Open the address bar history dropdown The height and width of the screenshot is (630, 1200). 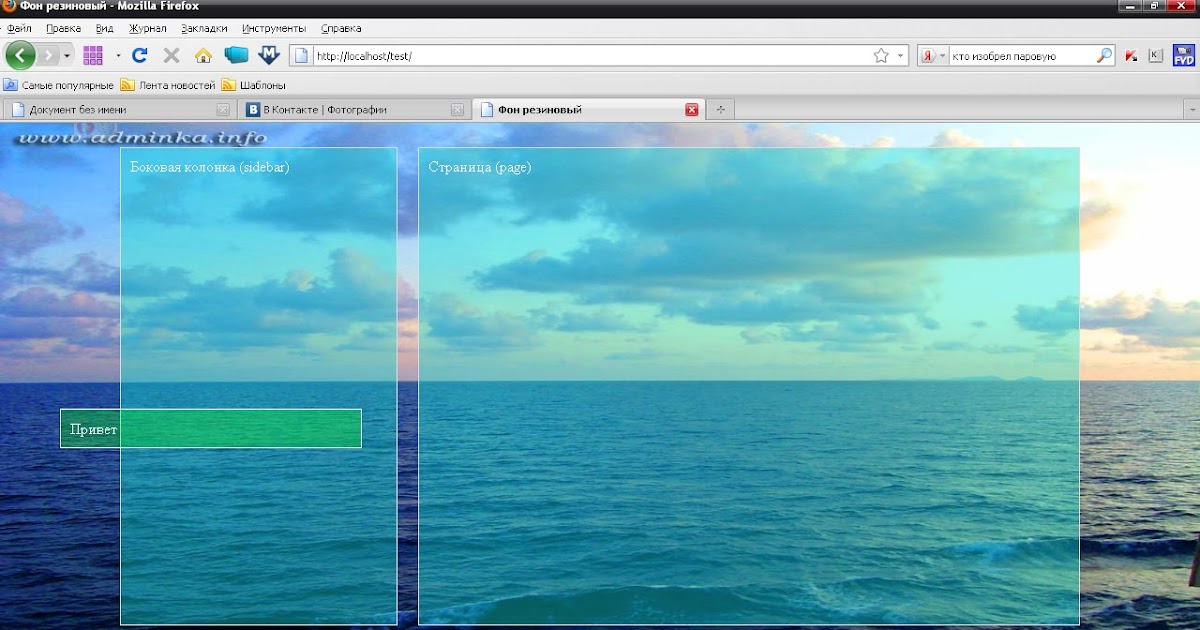pos(900,56)
